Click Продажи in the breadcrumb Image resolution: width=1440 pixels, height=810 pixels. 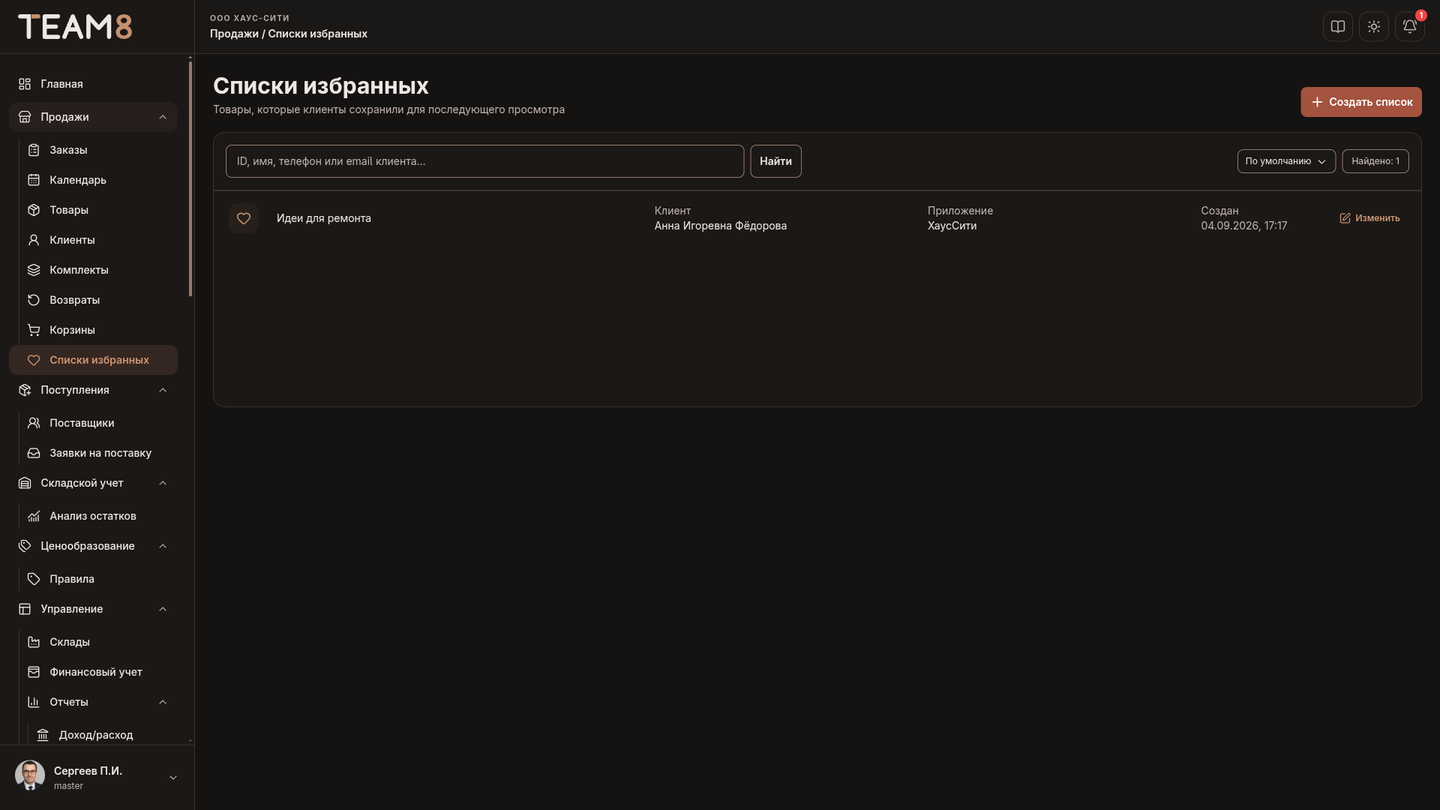click(x=234, y=34)
